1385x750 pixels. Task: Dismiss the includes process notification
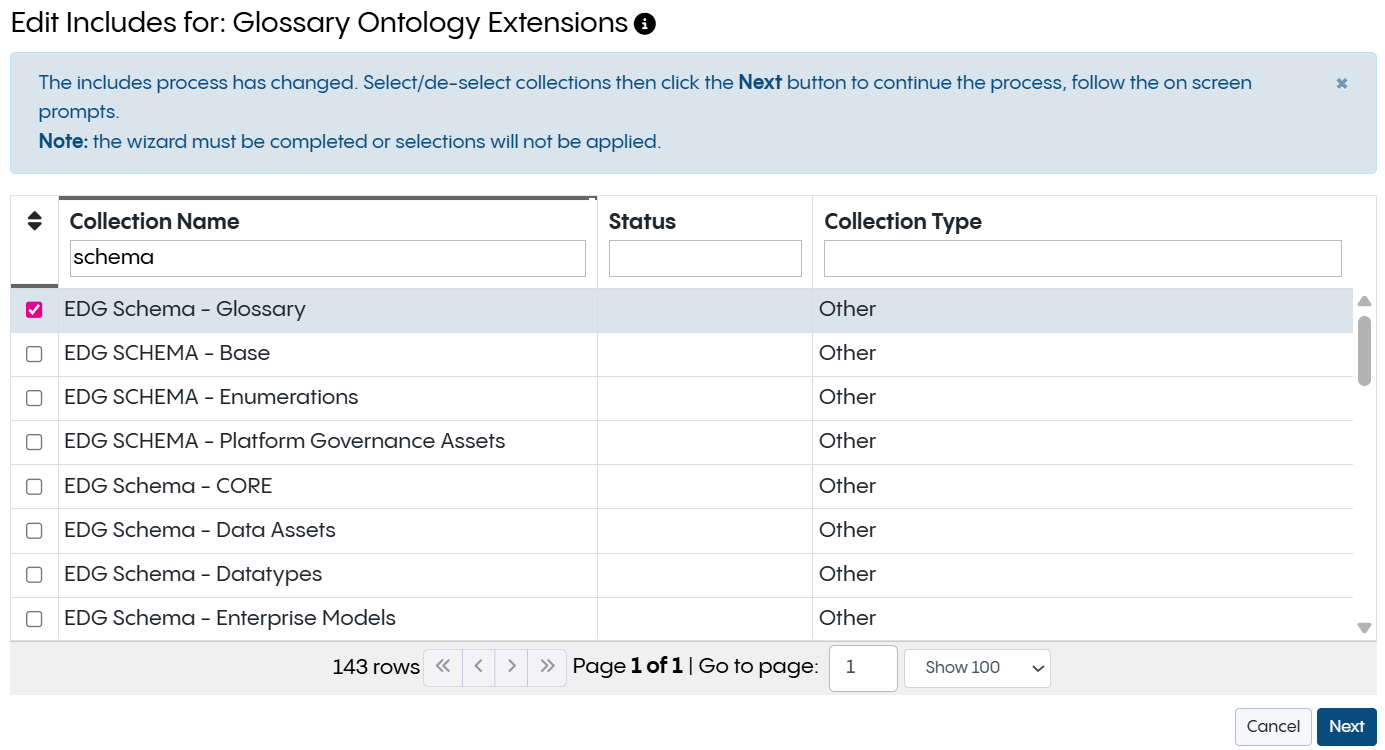[x=1341, y=84]
